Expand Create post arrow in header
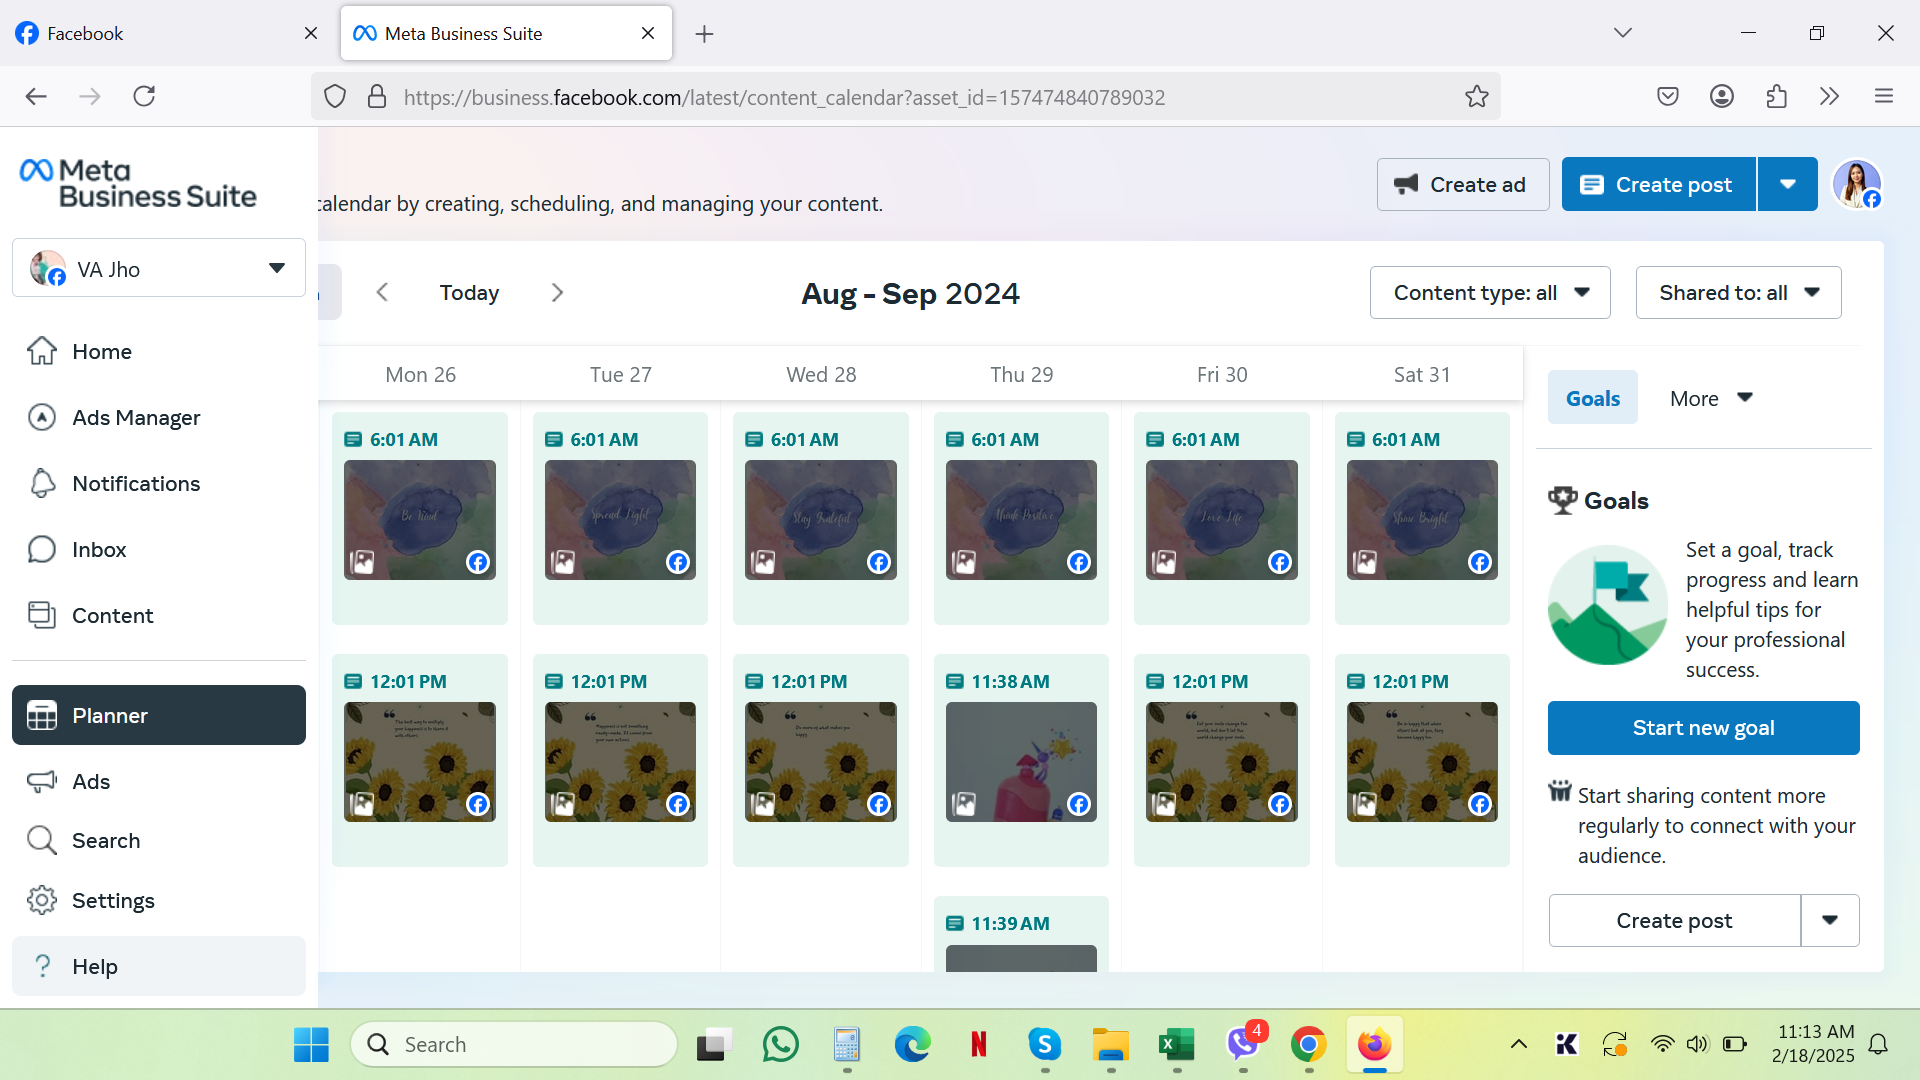 pos(1787,184)
